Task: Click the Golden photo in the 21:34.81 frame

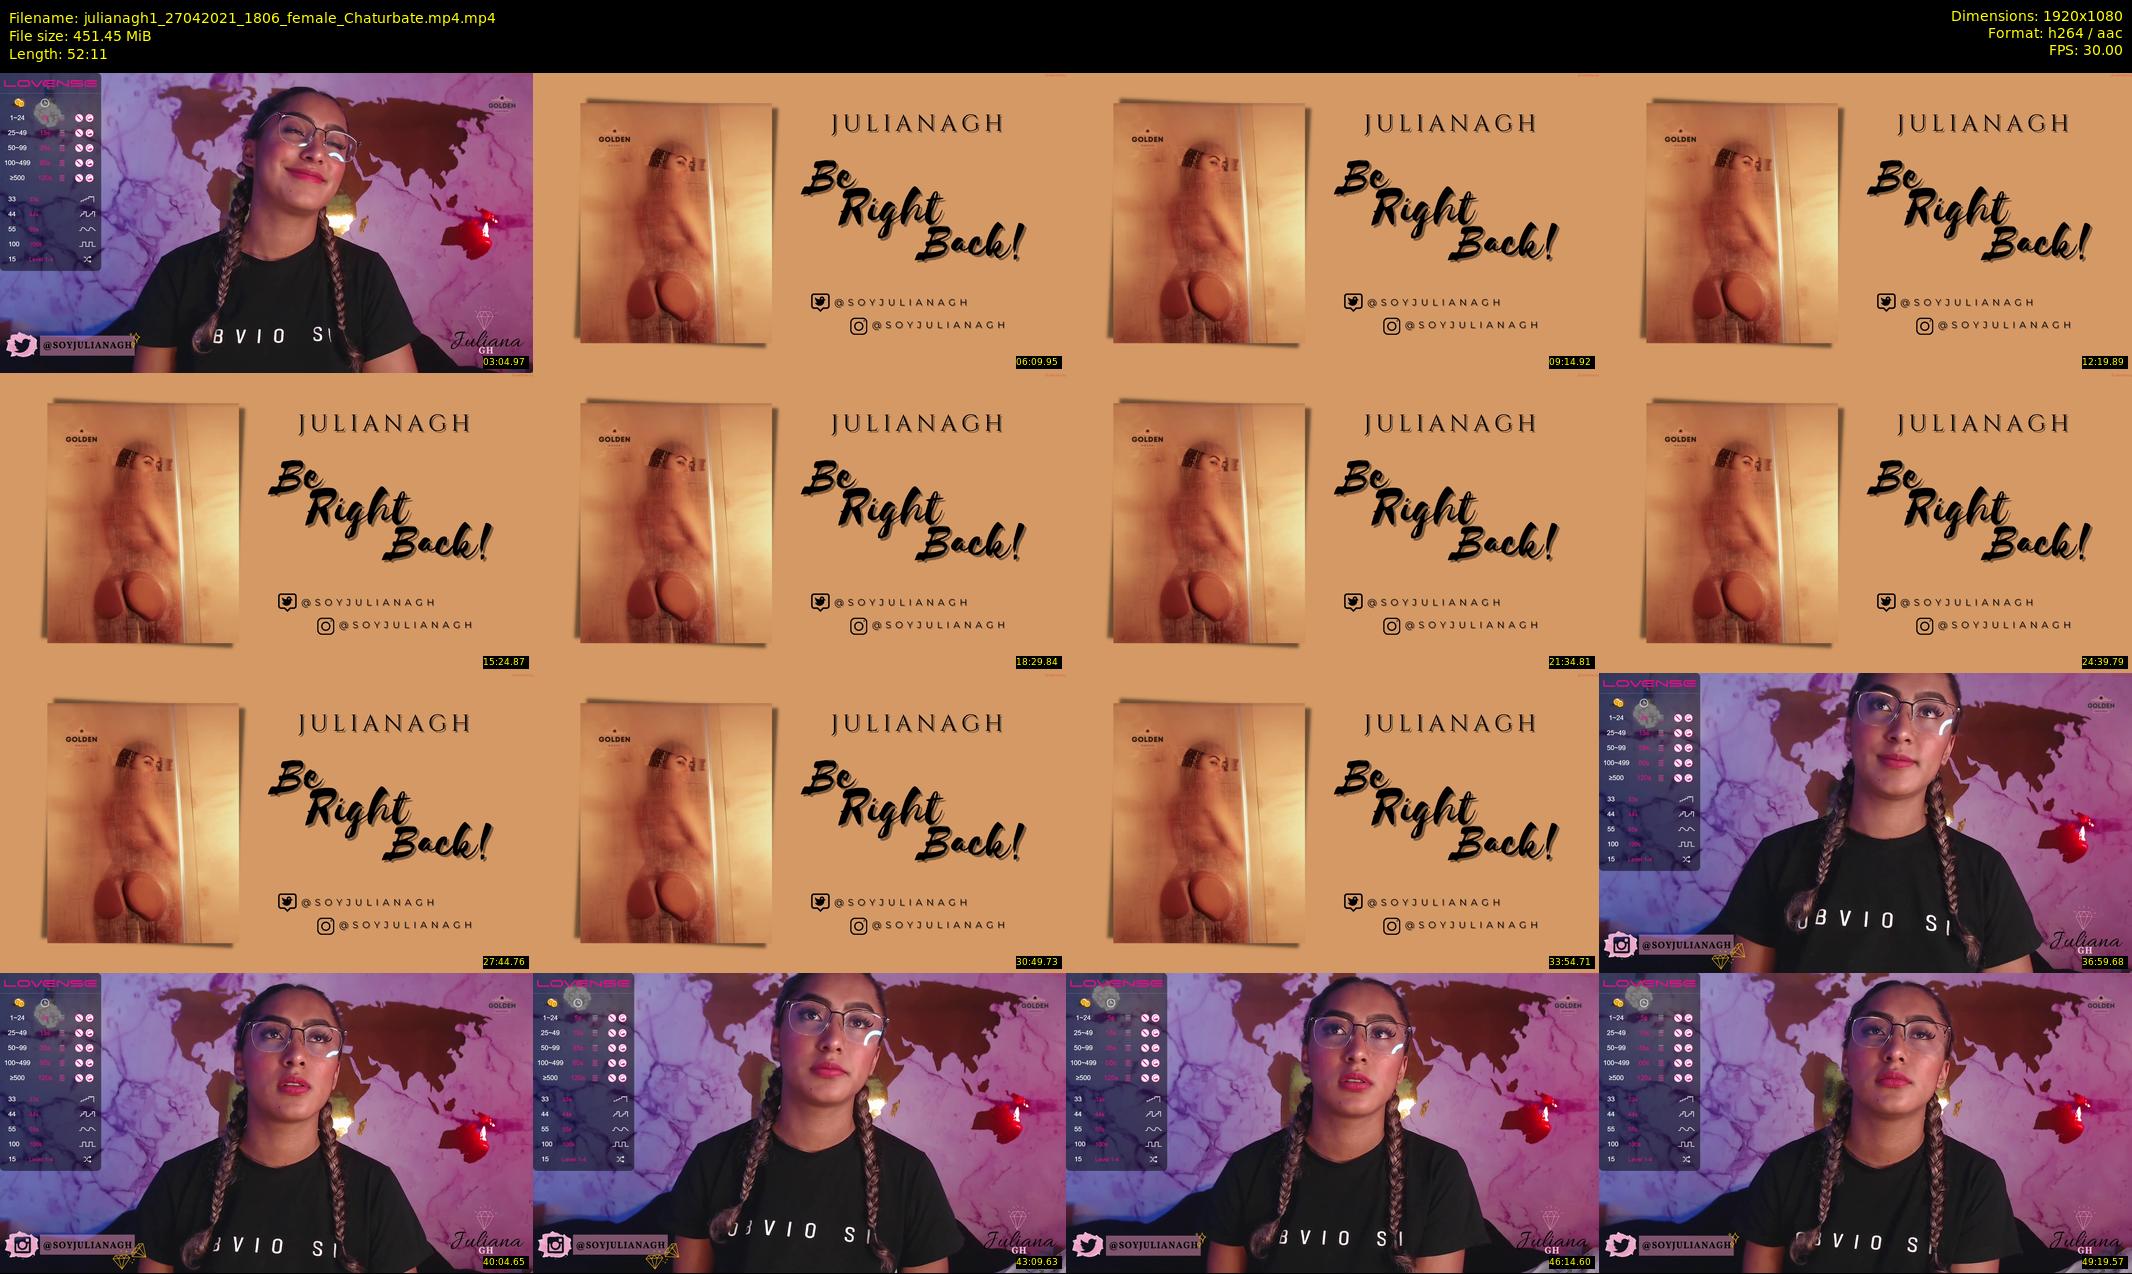Action: click(1208, 522)
